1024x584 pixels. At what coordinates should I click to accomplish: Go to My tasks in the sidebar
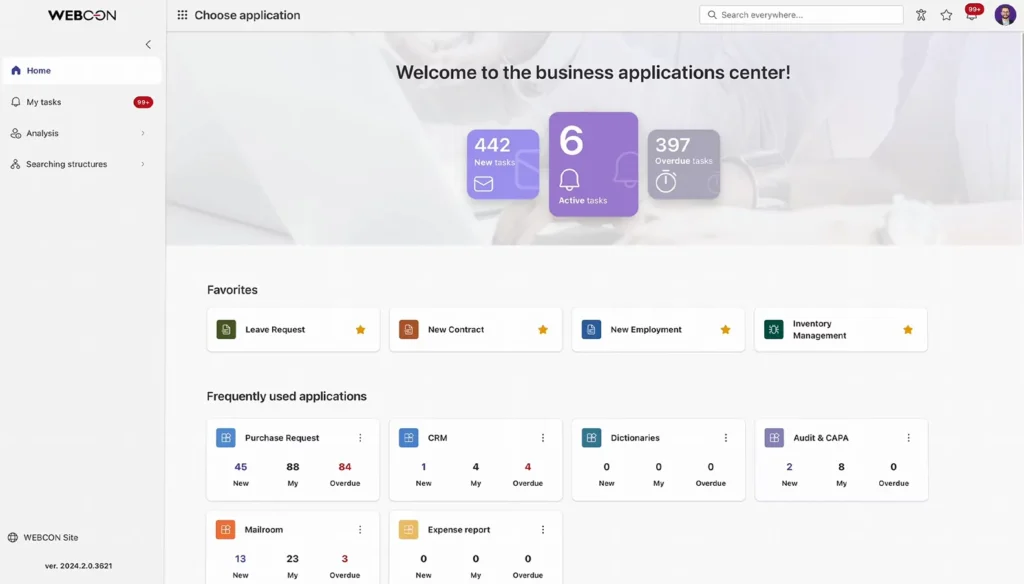(45, 101)
